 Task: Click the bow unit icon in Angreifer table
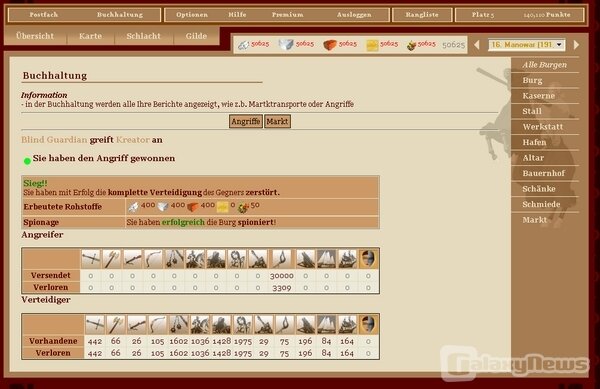tap(153, 259)
